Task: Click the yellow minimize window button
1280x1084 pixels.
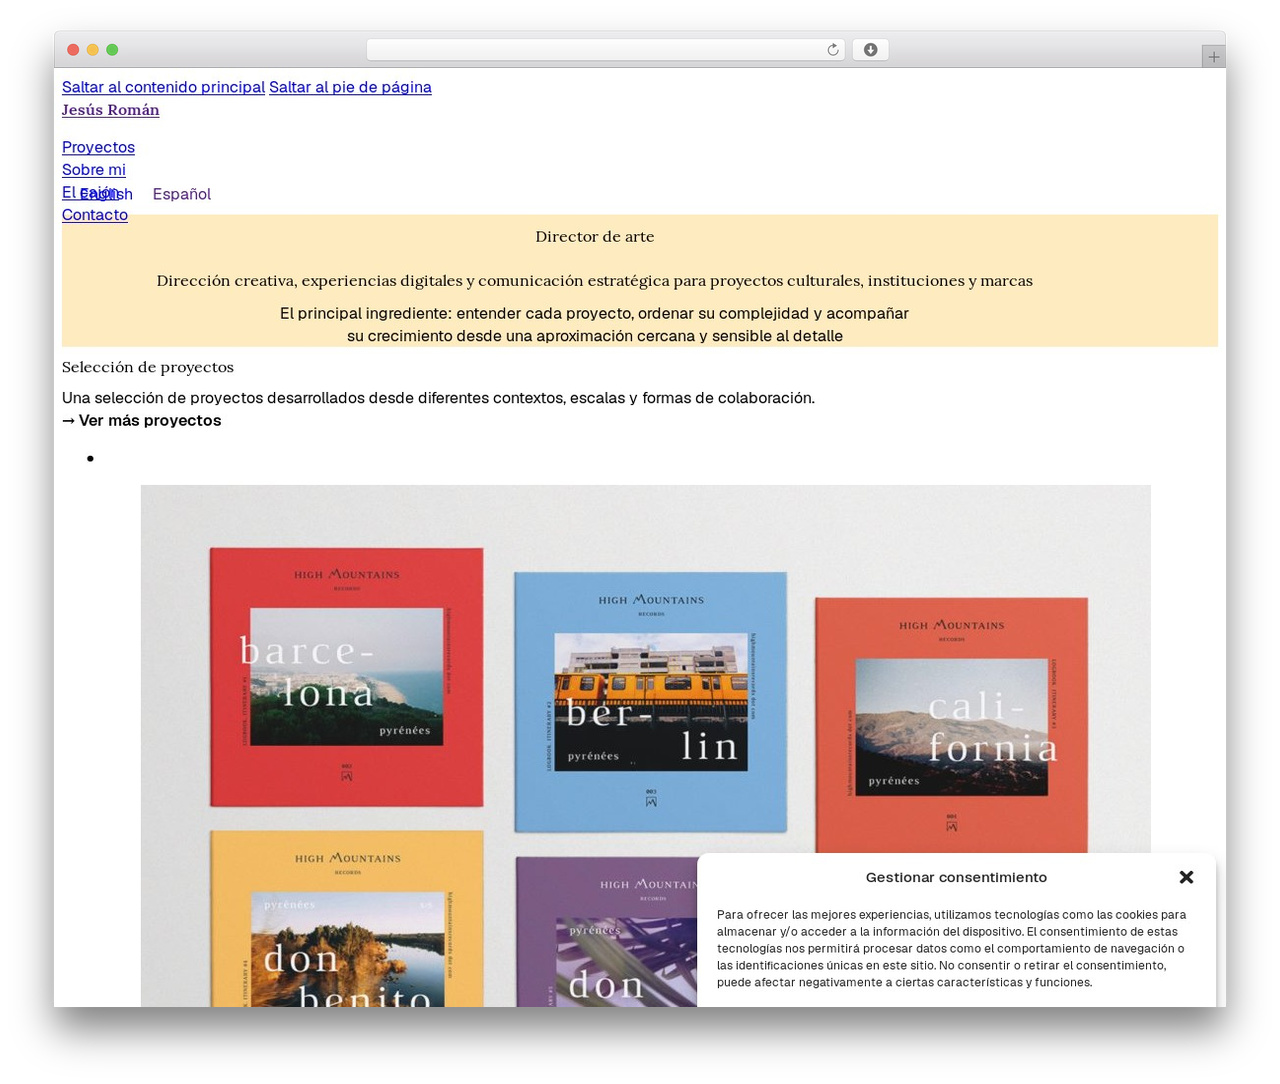Action: [93, 50]
